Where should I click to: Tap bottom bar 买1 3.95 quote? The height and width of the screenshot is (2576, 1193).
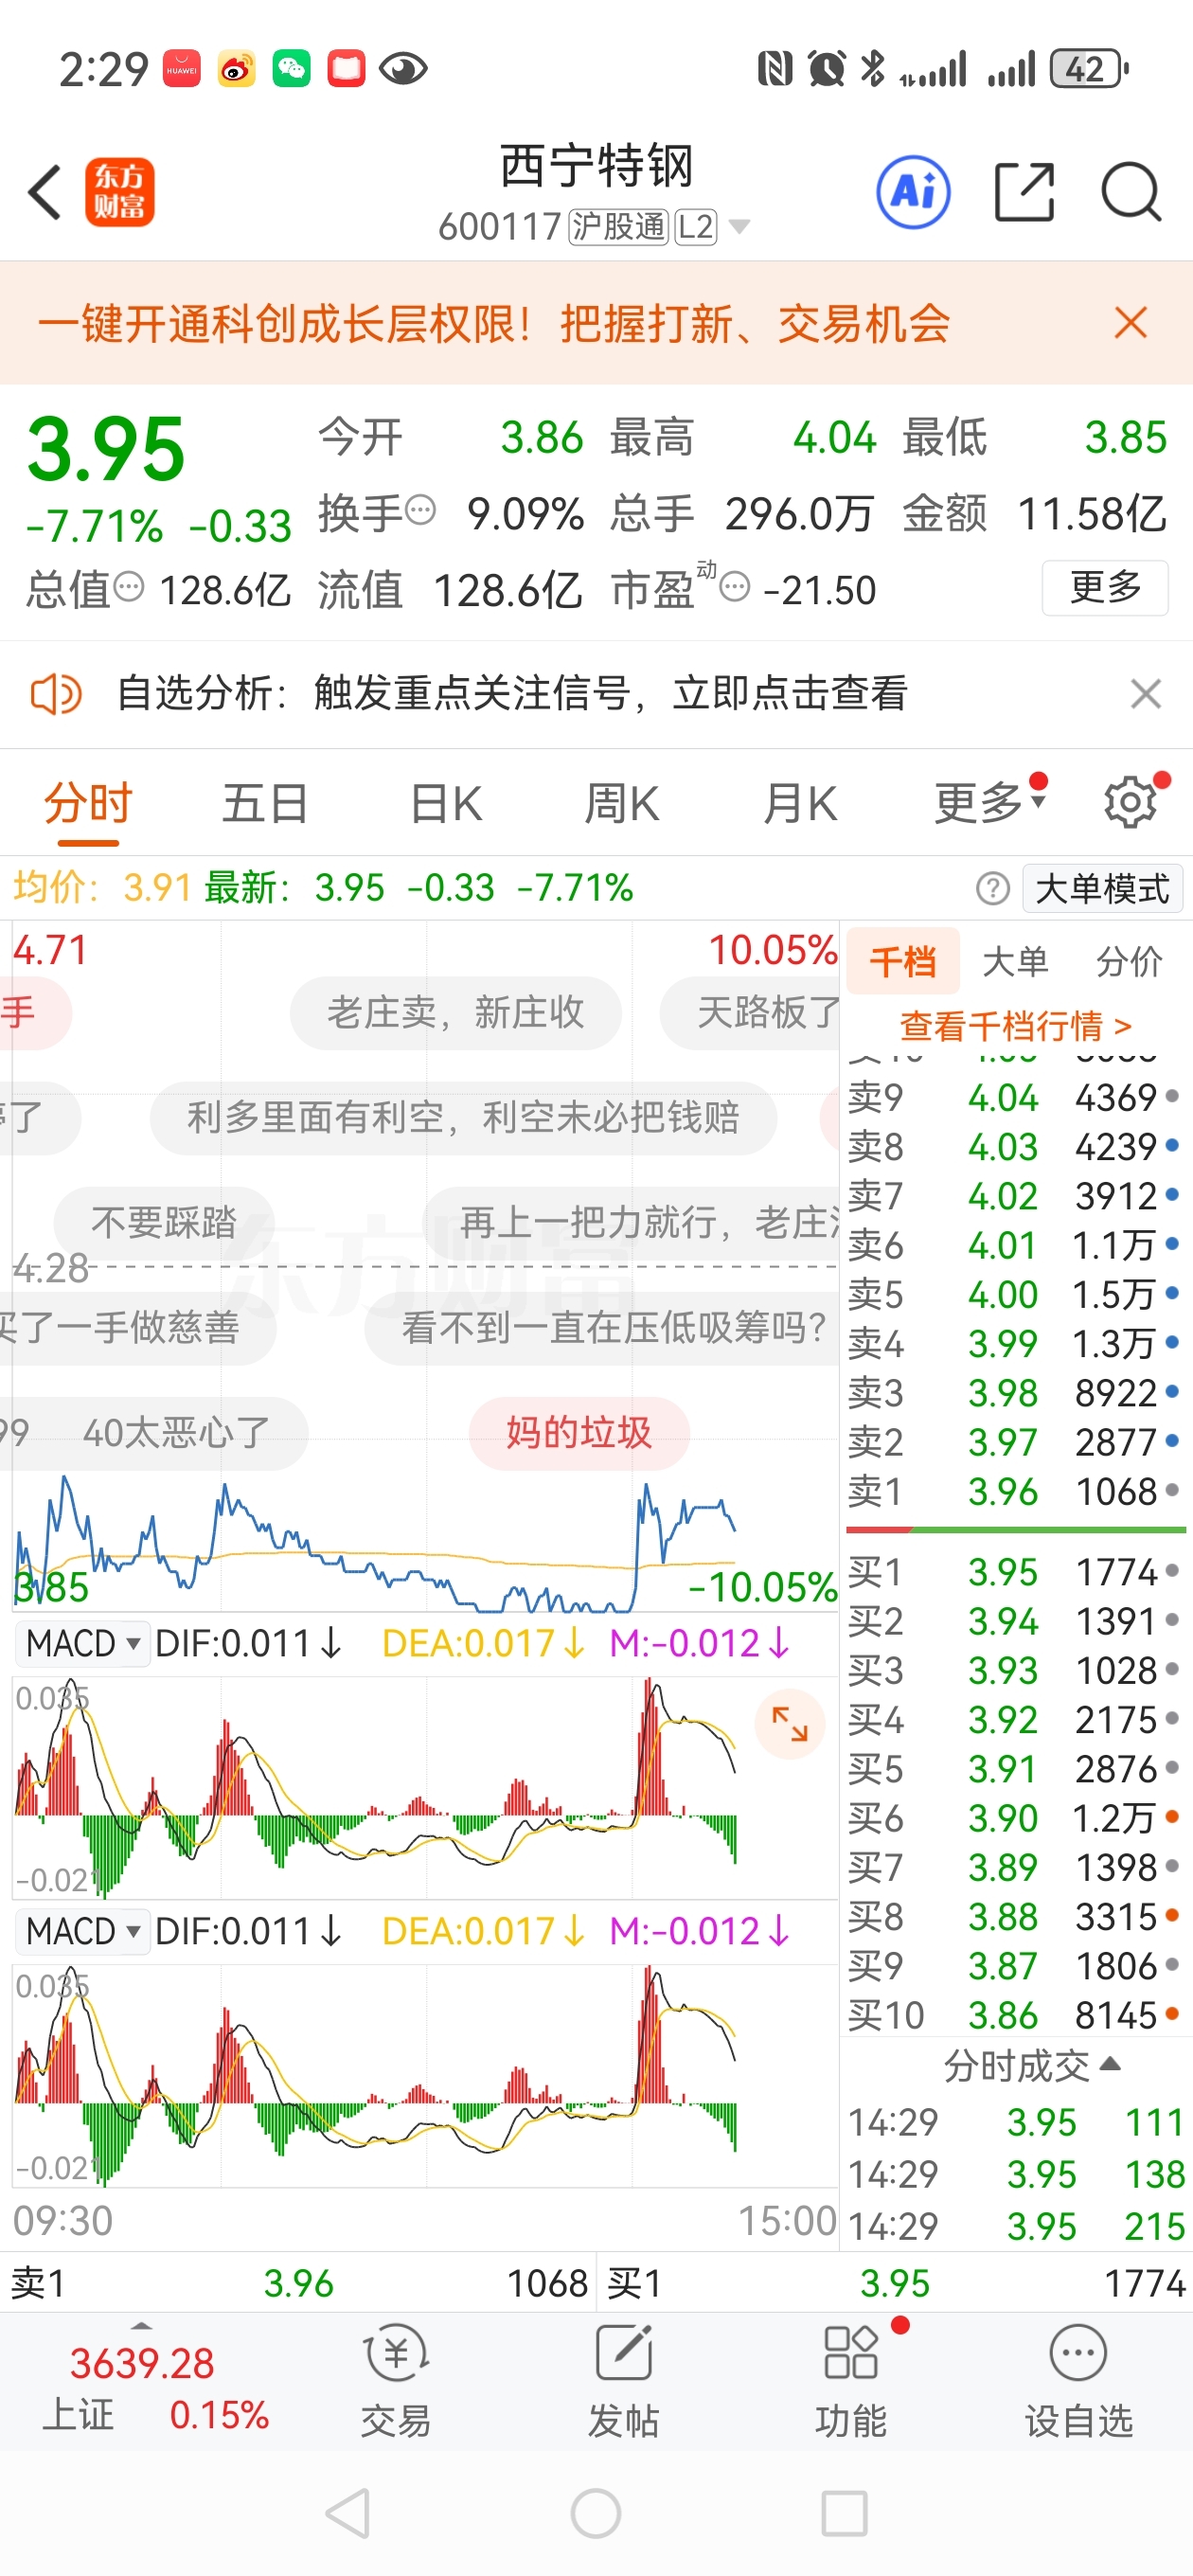pyautogui.click(x=895, y=2283)
